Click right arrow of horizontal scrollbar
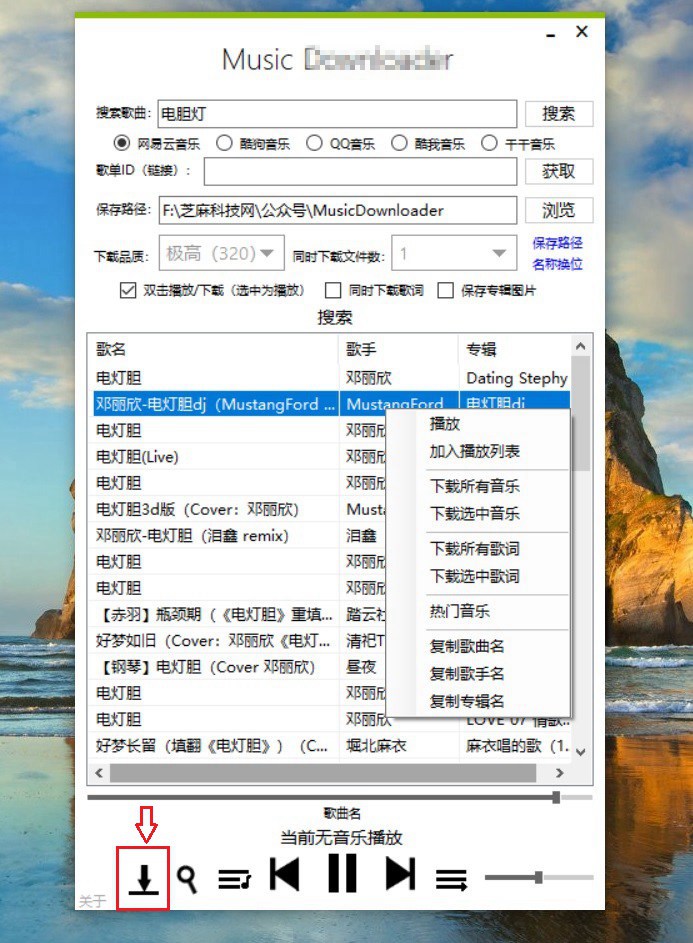Image resolution: width=693 pixels, height=943 pixels. [x=559, y=773]
